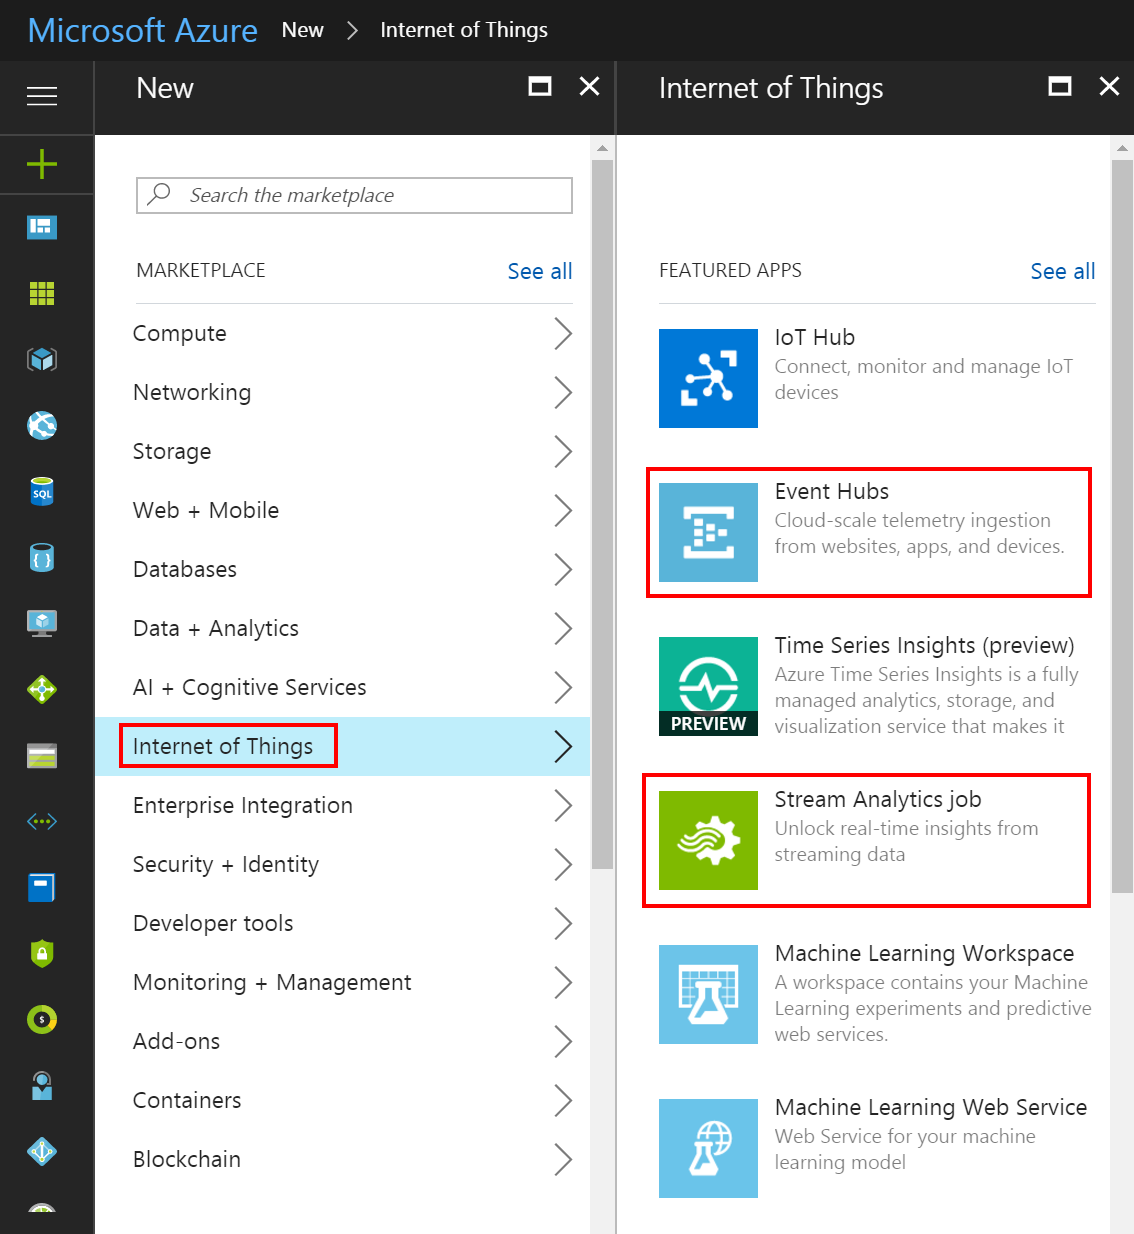Viewport: 1134px width, 1234px height.
Task: Click the Microsoft Azure logo text
Action: click(x=143, y=30)
